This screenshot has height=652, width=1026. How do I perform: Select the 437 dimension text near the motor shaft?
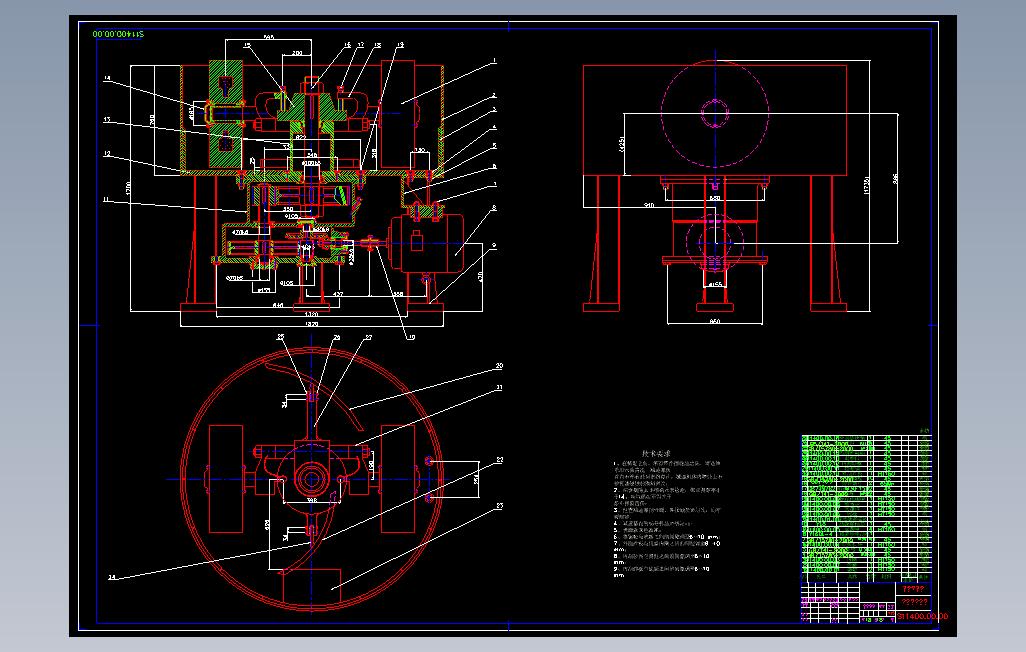(338, 295)
